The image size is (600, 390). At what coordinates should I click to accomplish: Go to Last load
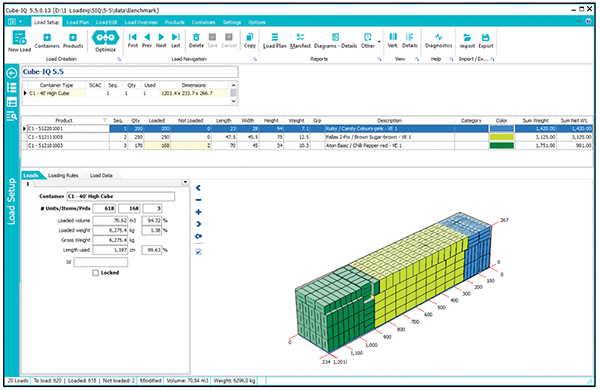pyautogui.click(x=176, y=41)
